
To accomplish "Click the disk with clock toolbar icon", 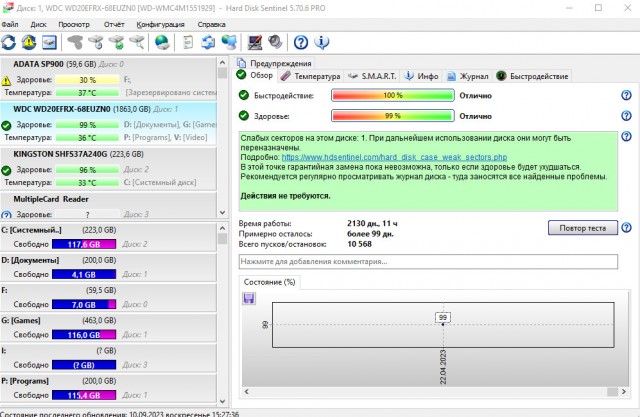I will point(96,42).
